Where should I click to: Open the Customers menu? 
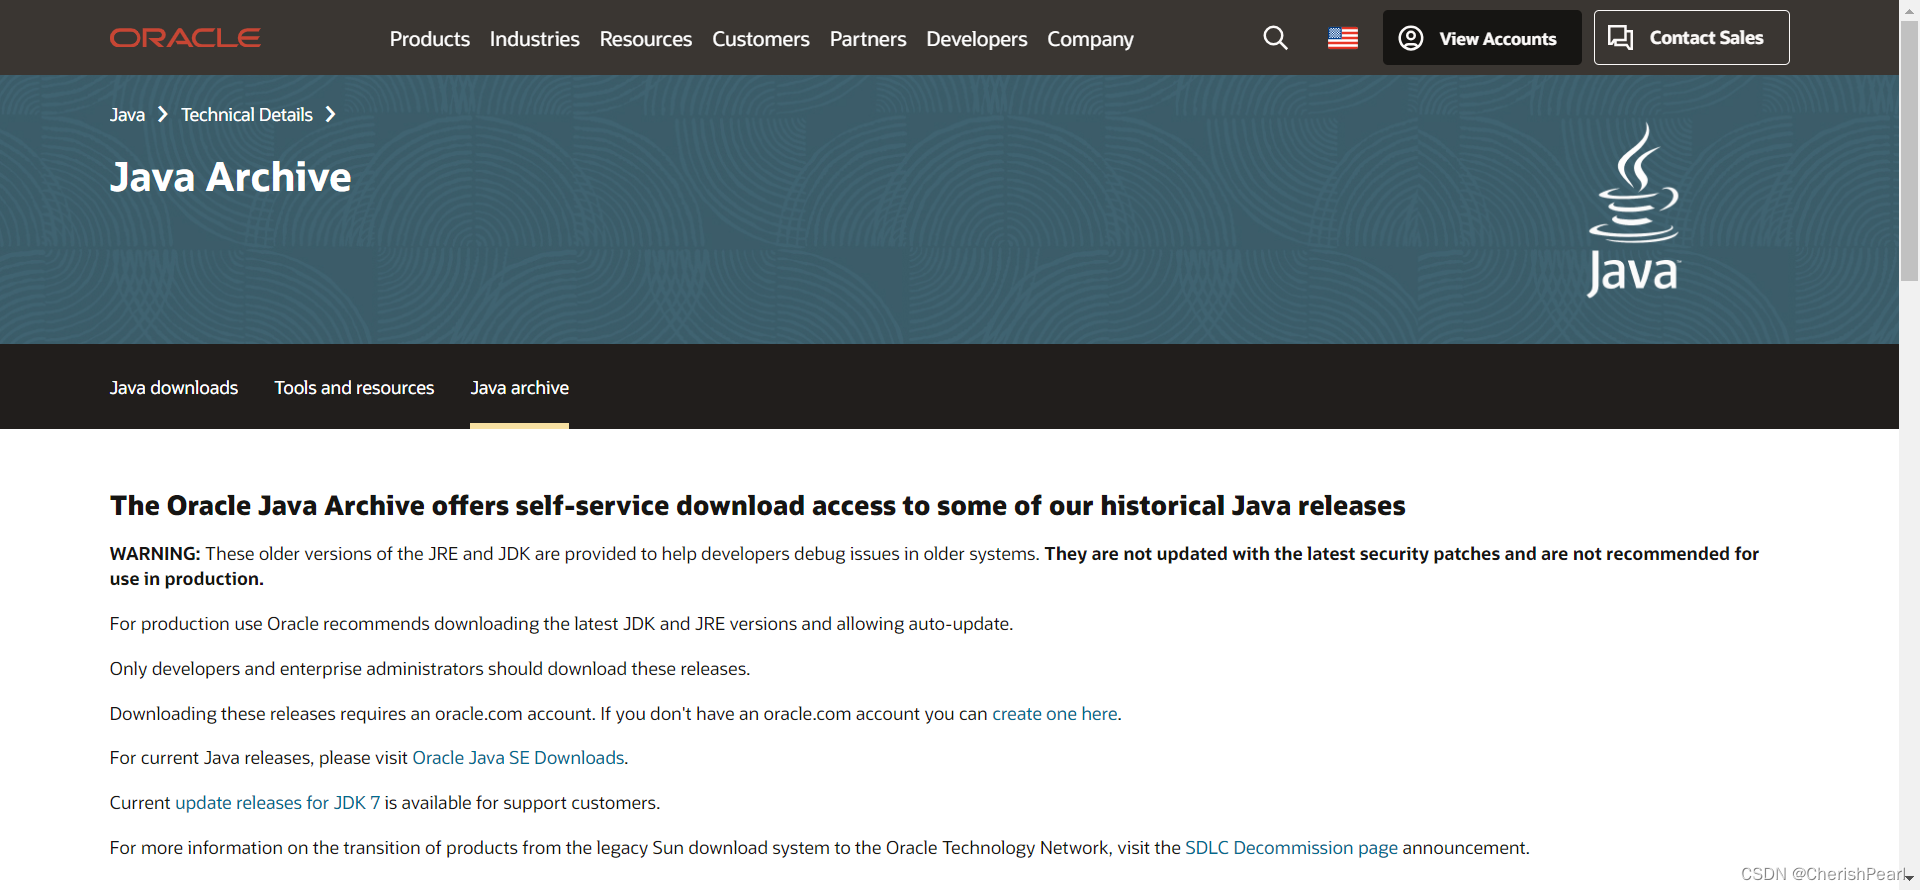coord(761,39)
